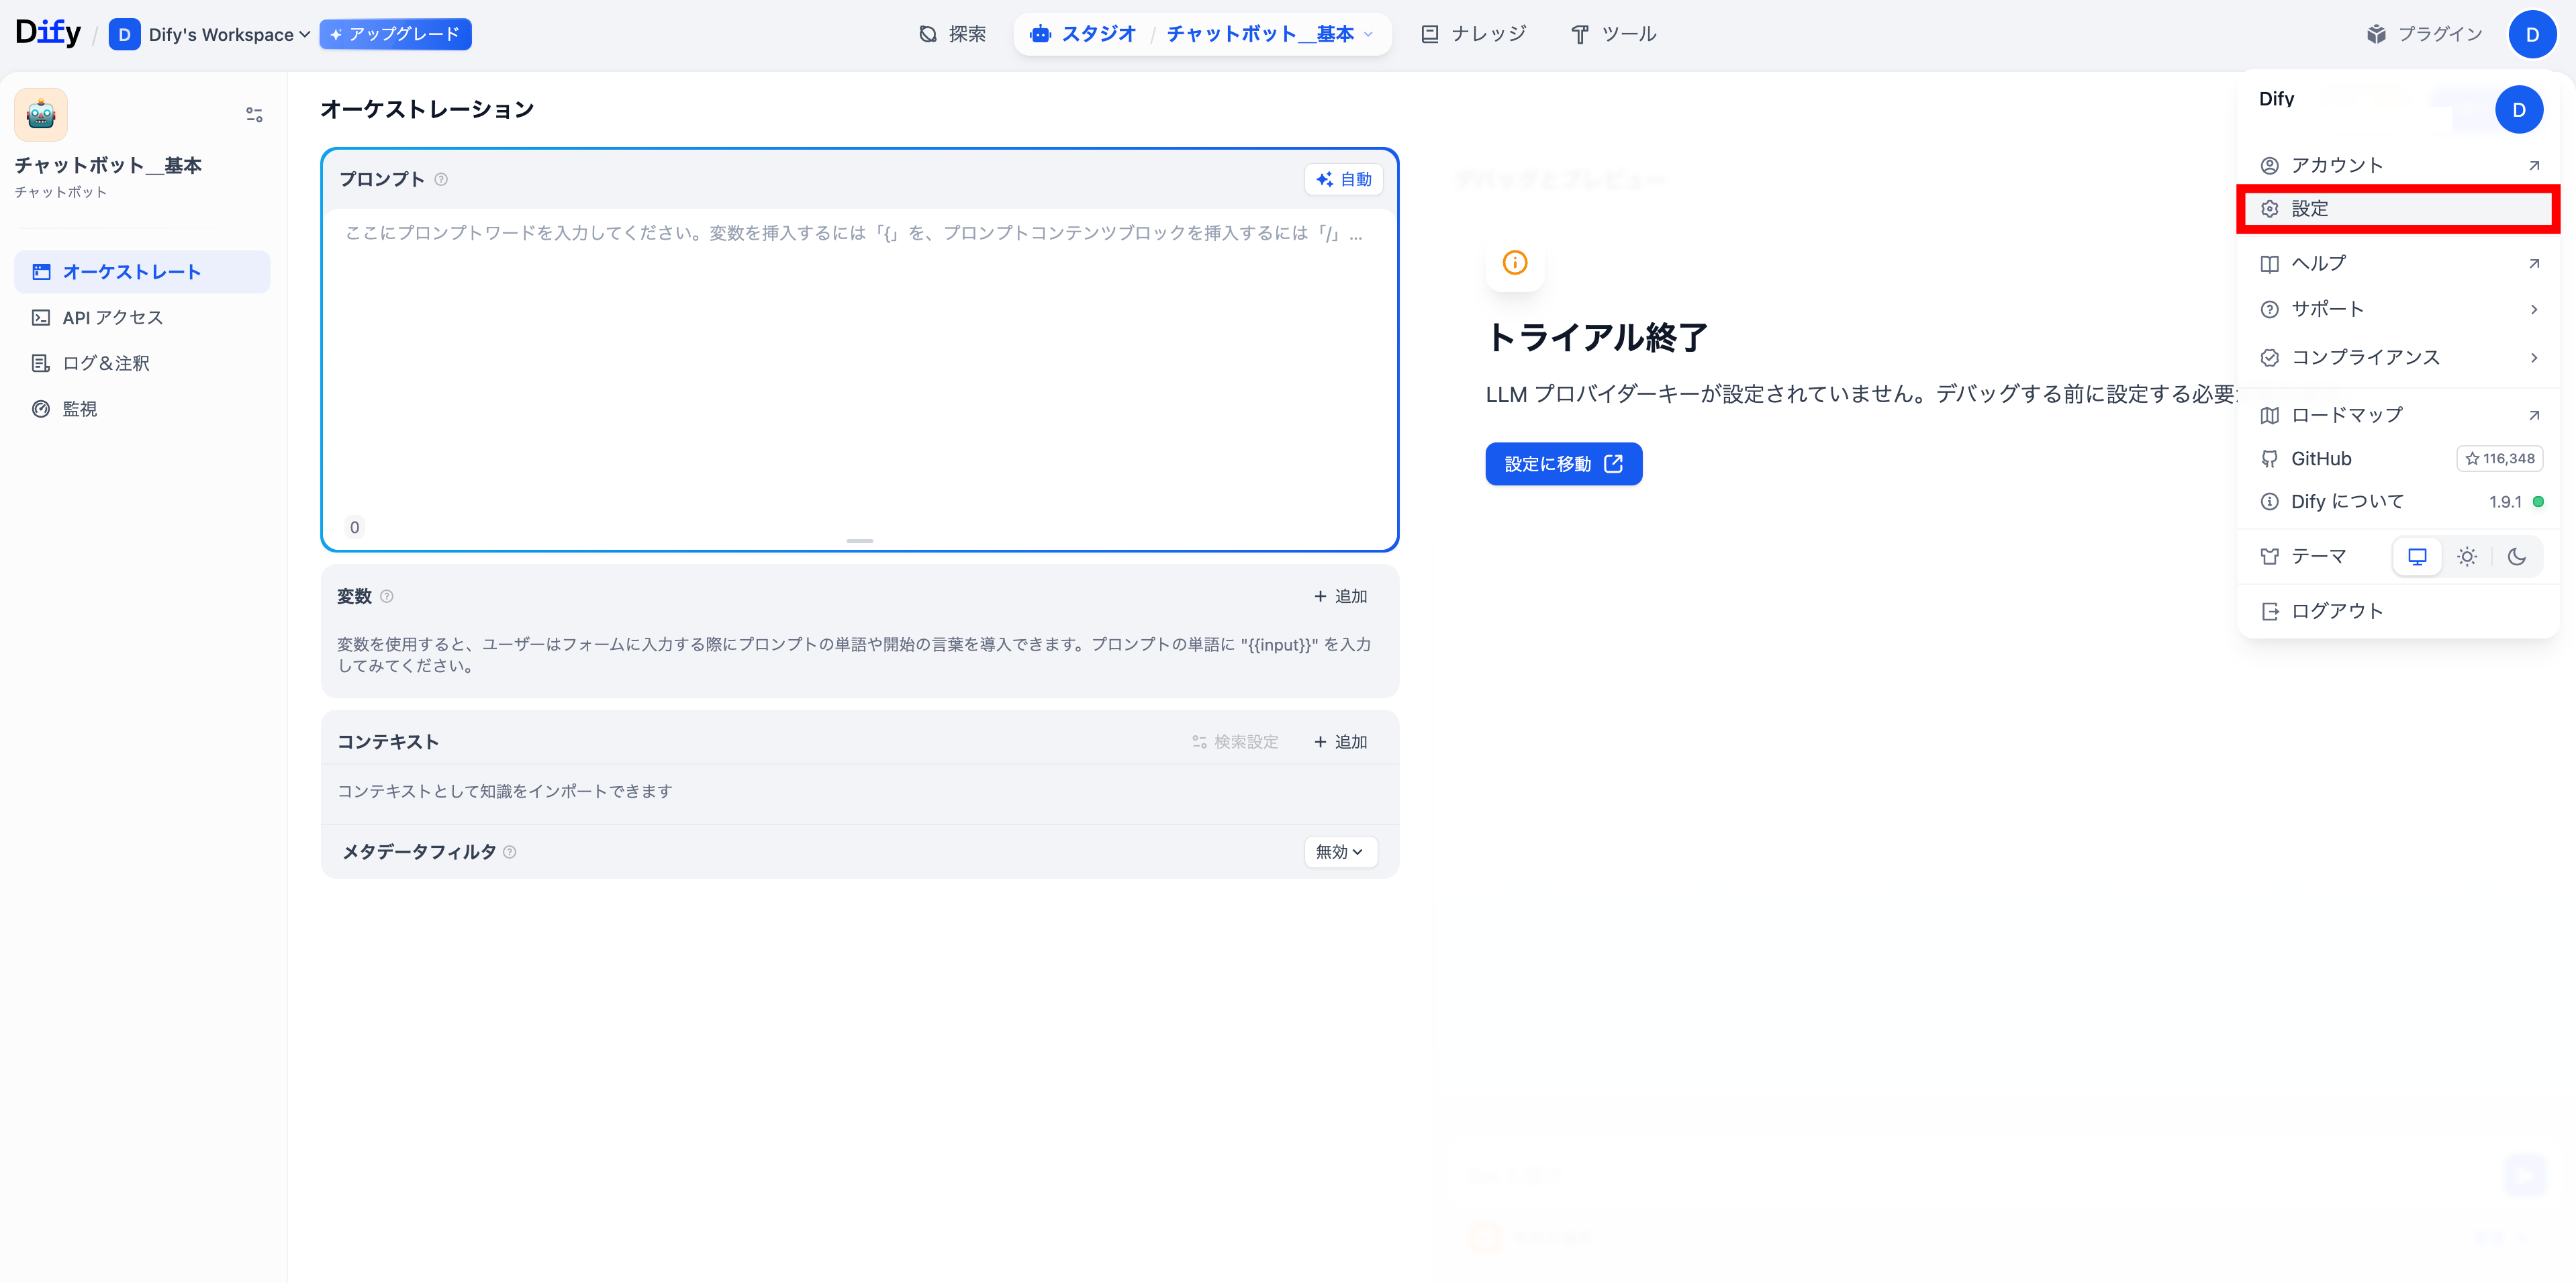Click the 自動 prompt generation button
The image size is (2576, 1283).
(x=1344, y=179)
